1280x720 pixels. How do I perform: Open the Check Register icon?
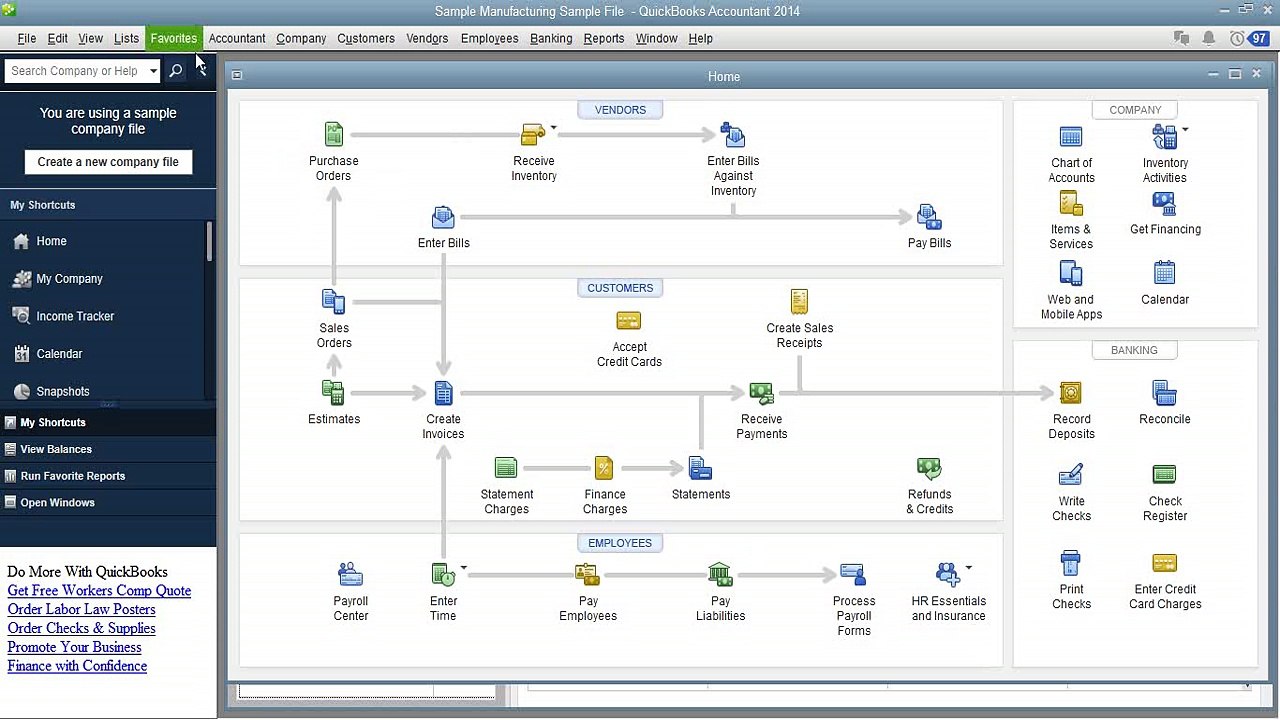1164,475
